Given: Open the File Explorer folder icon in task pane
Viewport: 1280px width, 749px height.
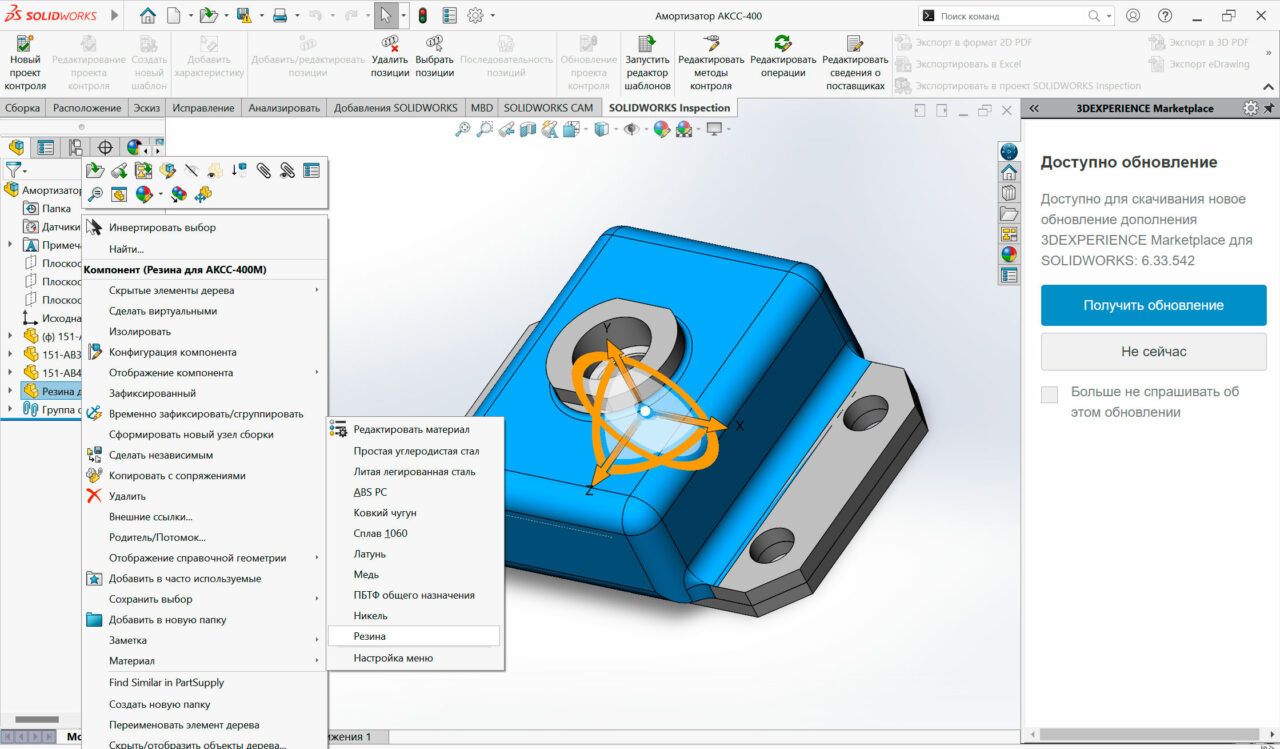Looking at the screenshot, I should [x=1009, y=214].
